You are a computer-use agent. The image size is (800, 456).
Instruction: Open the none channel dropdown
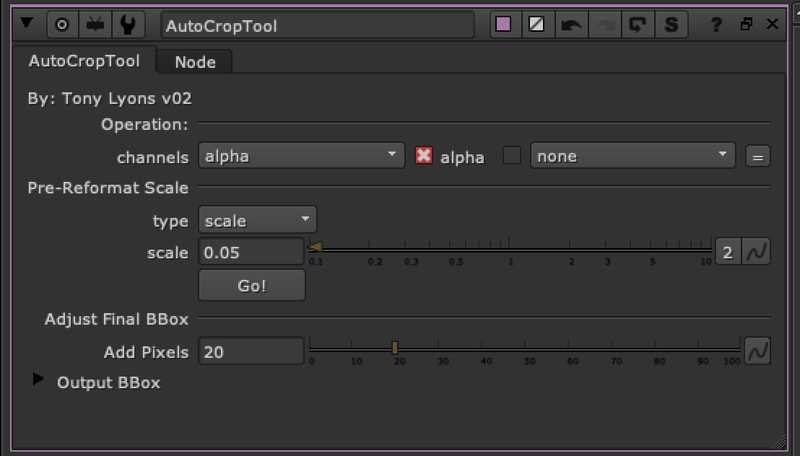click(x=633, y=156)
